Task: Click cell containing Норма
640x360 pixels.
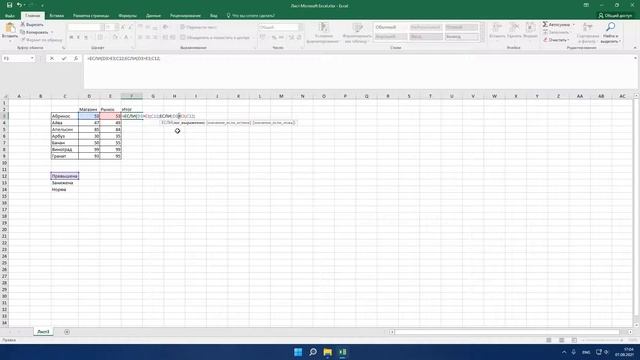Action: tap(64, 189)
